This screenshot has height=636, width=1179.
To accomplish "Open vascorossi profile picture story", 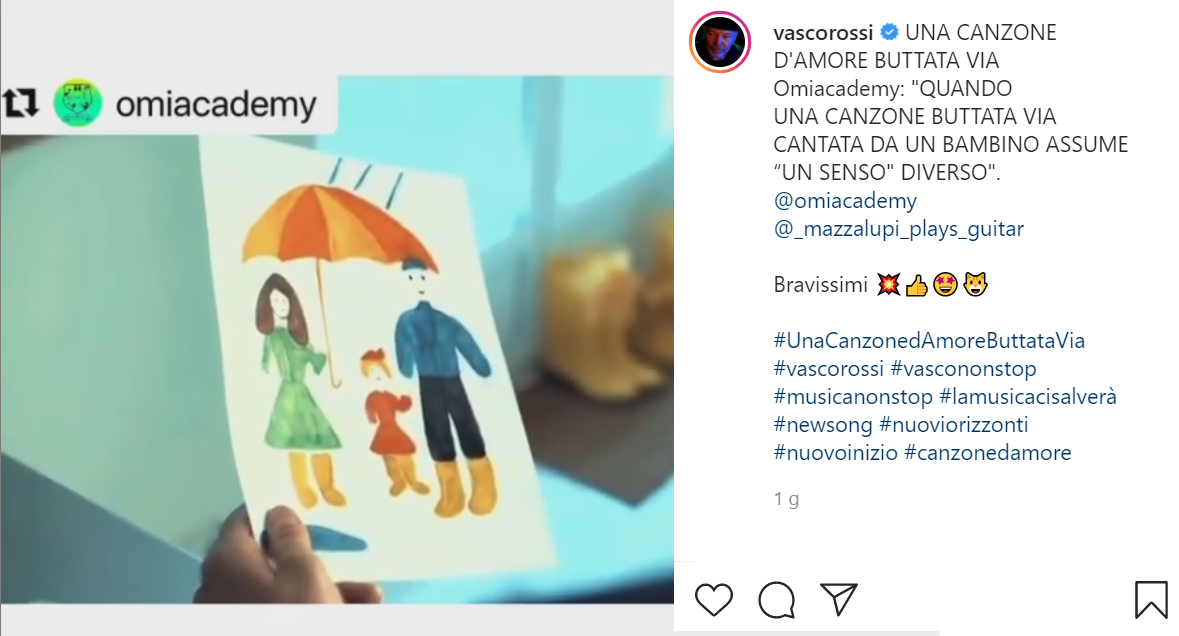I will 720,42.
